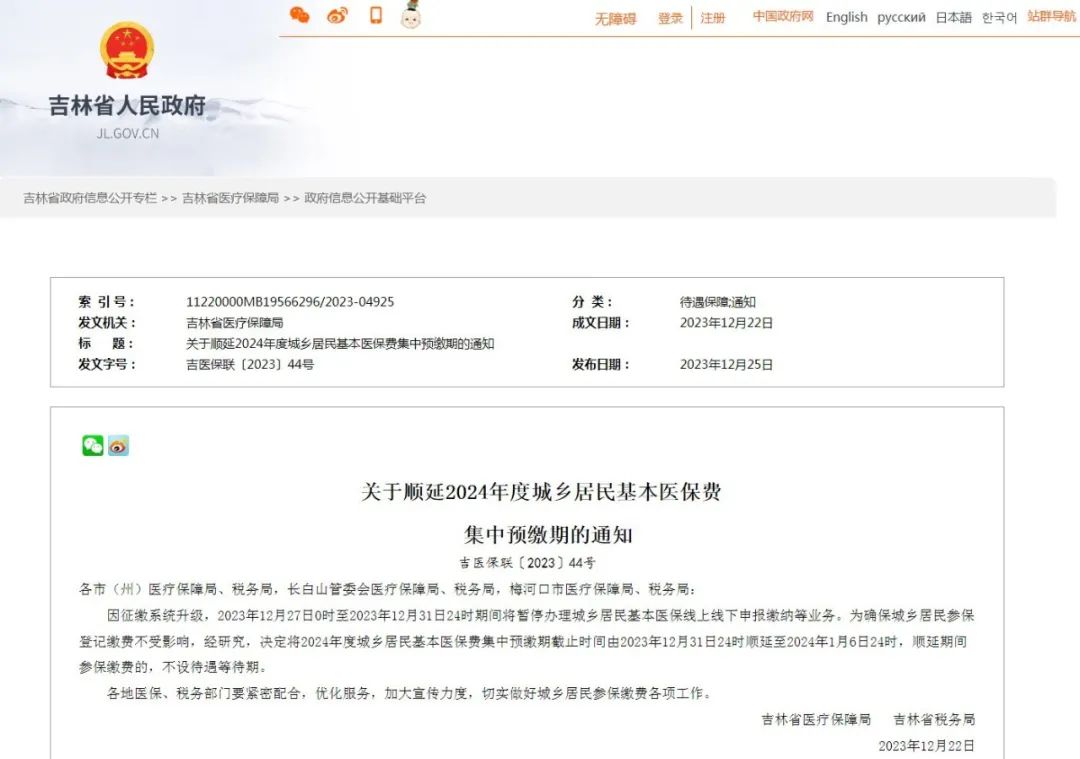This screenshot has width=1080, height=759.
Task: Share article via green WeChat icon
Action: 93,446
